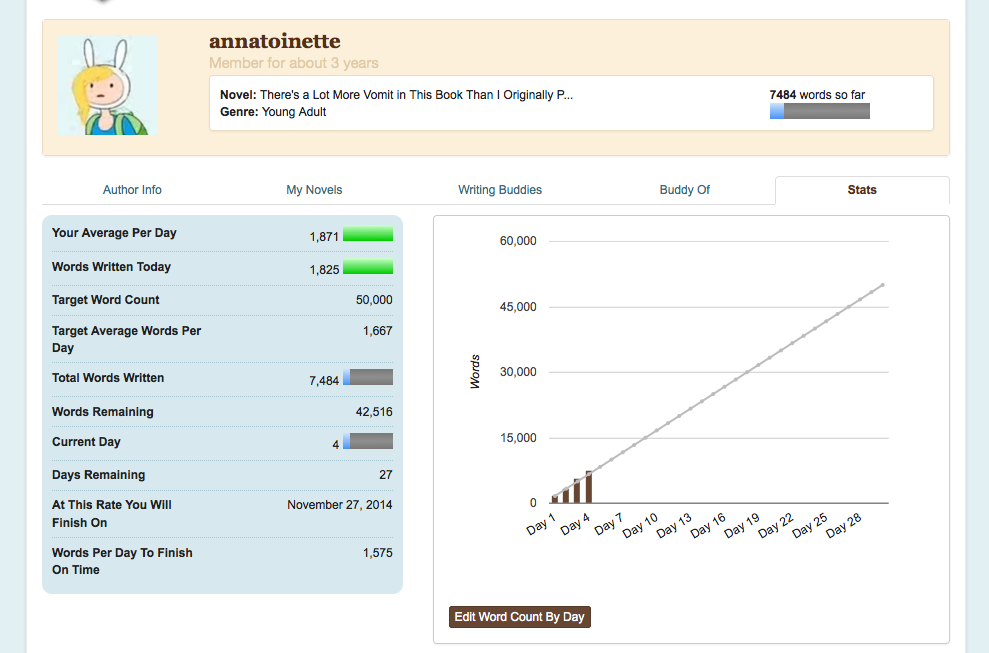989x653 pixels.
Task: Open the Author Info tab
Action: (132, 190)
